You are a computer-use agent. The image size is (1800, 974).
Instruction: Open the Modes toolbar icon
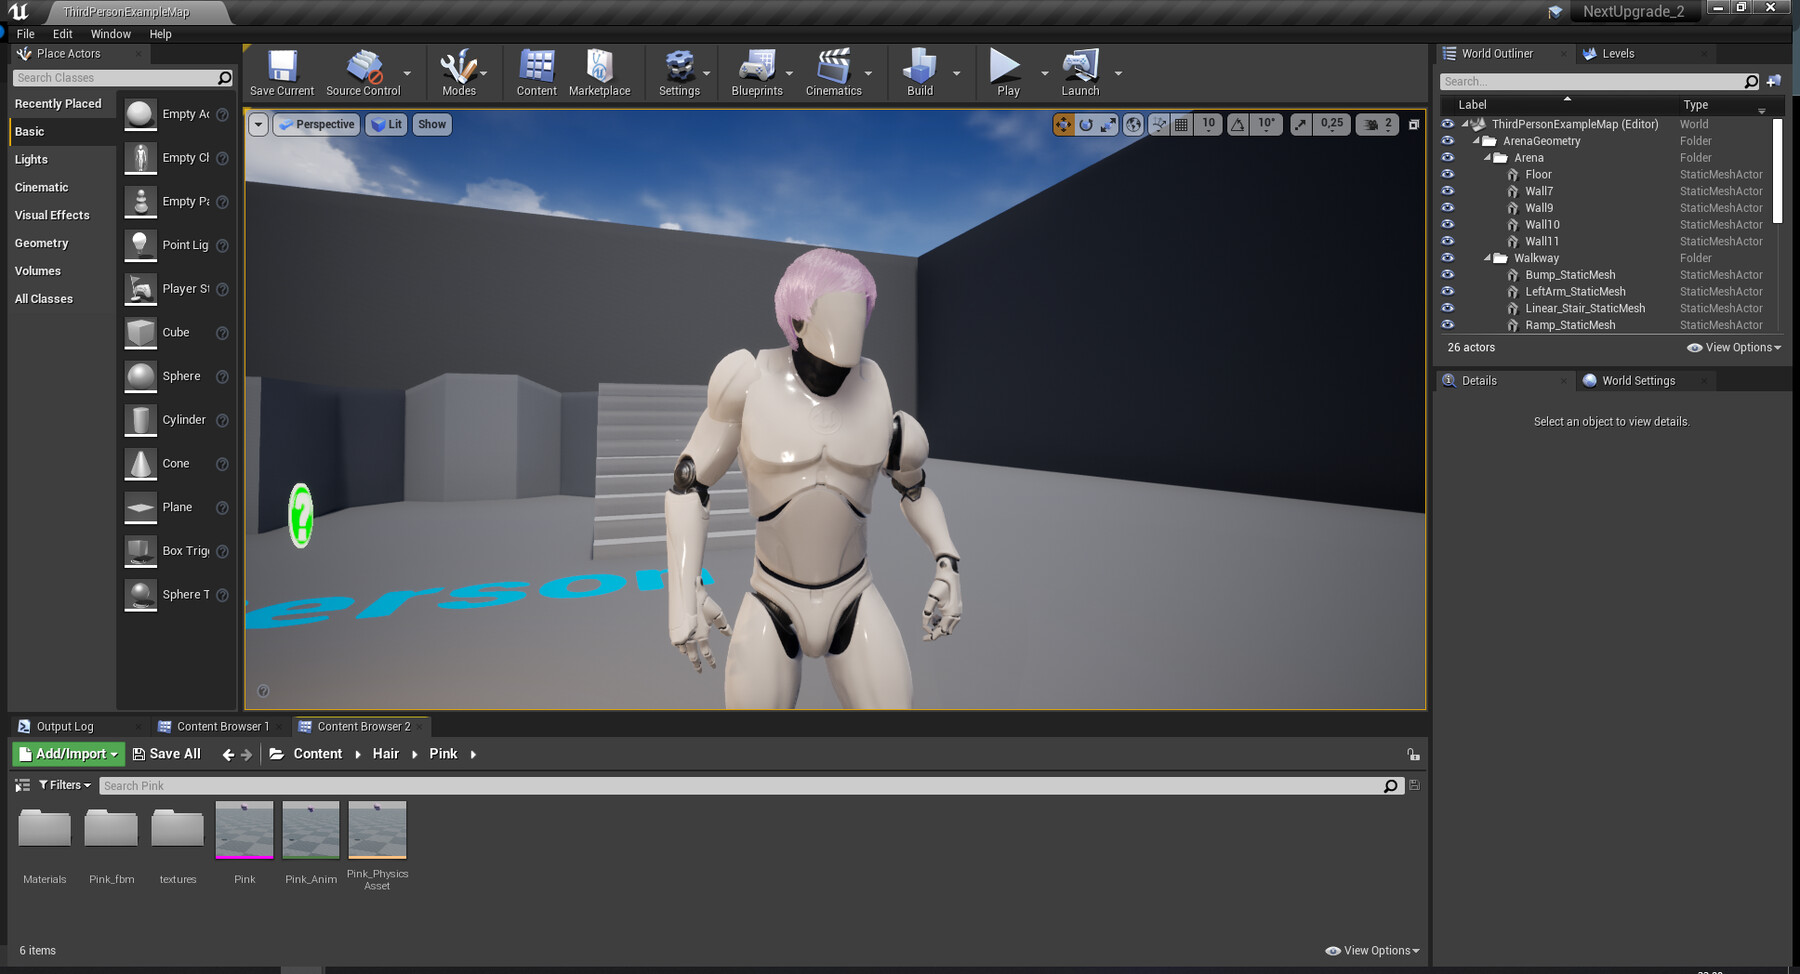(459, 72)
